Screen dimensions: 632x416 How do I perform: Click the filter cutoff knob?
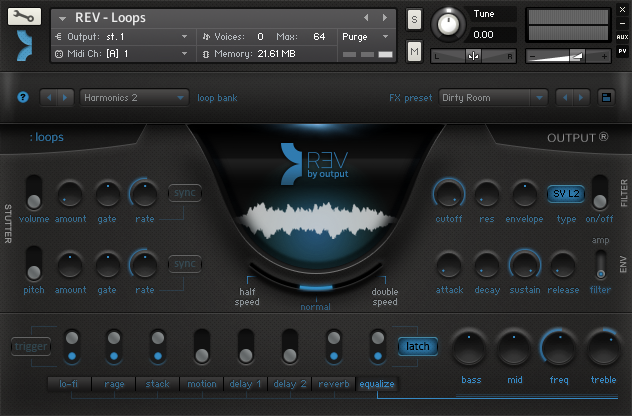449,194
